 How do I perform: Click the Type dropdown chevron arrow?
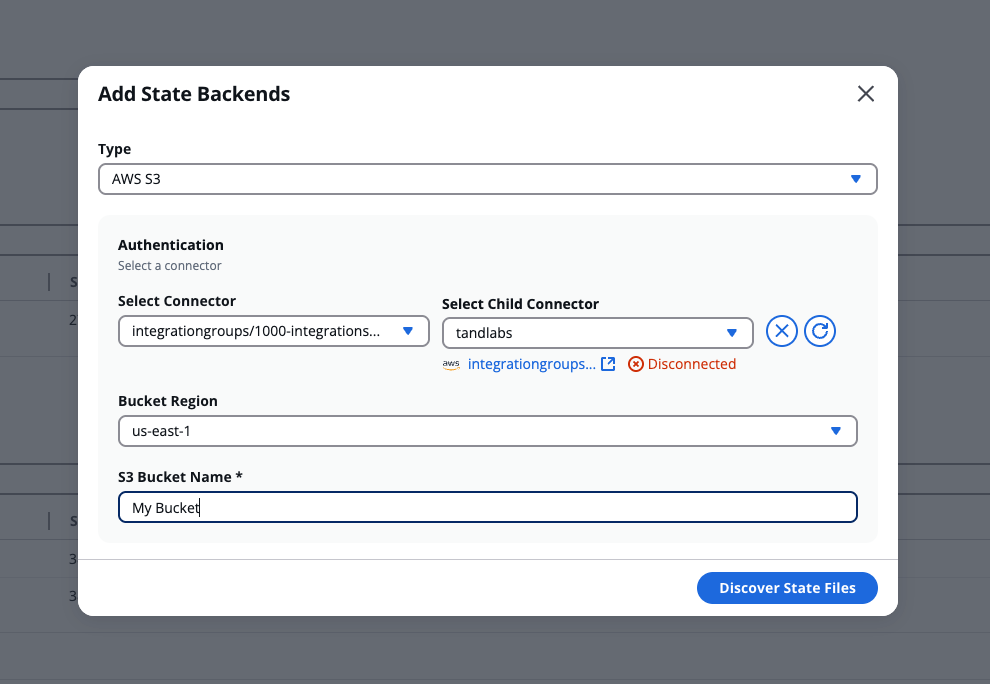click(856, 178)
